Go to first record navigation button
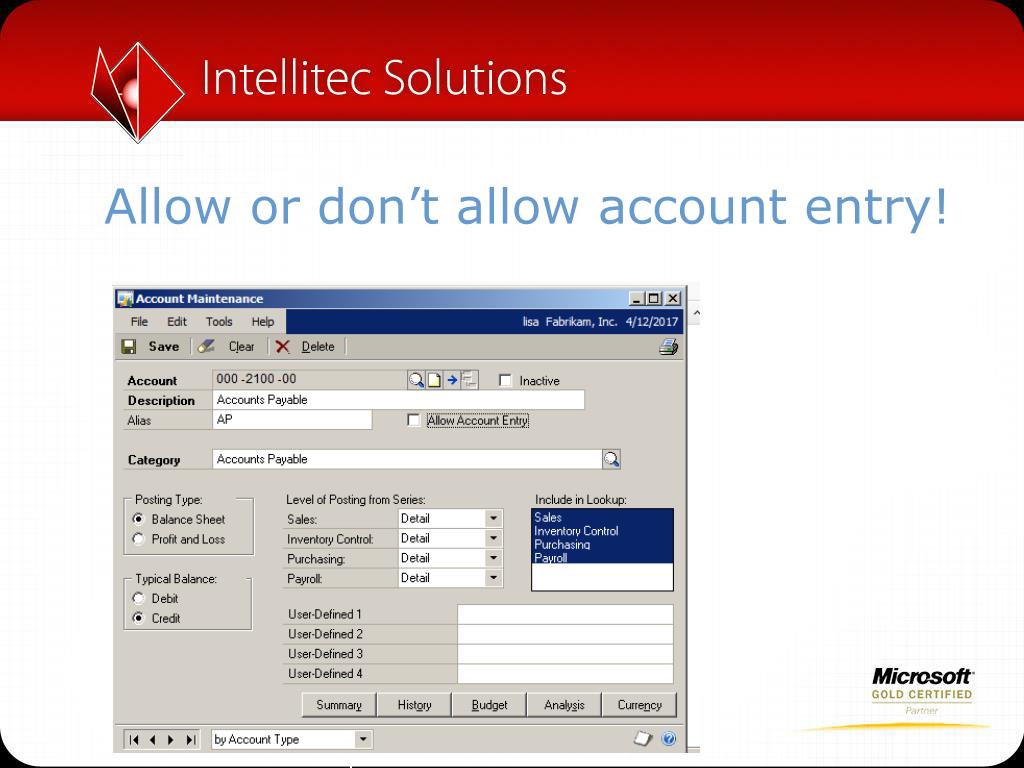Viewport: 1024px width, 768px height. pyautogui.click(x=134, y=740)
